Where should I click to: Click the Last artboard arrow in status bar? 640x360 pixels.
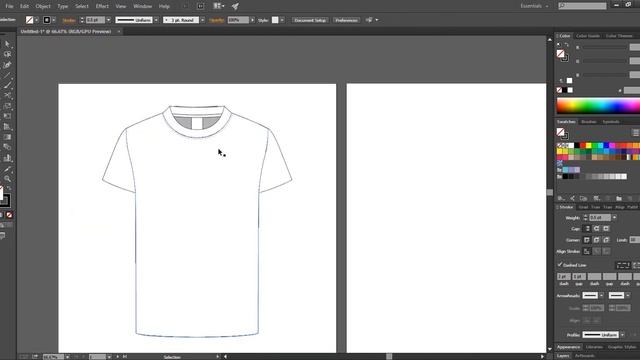(125, 357)
